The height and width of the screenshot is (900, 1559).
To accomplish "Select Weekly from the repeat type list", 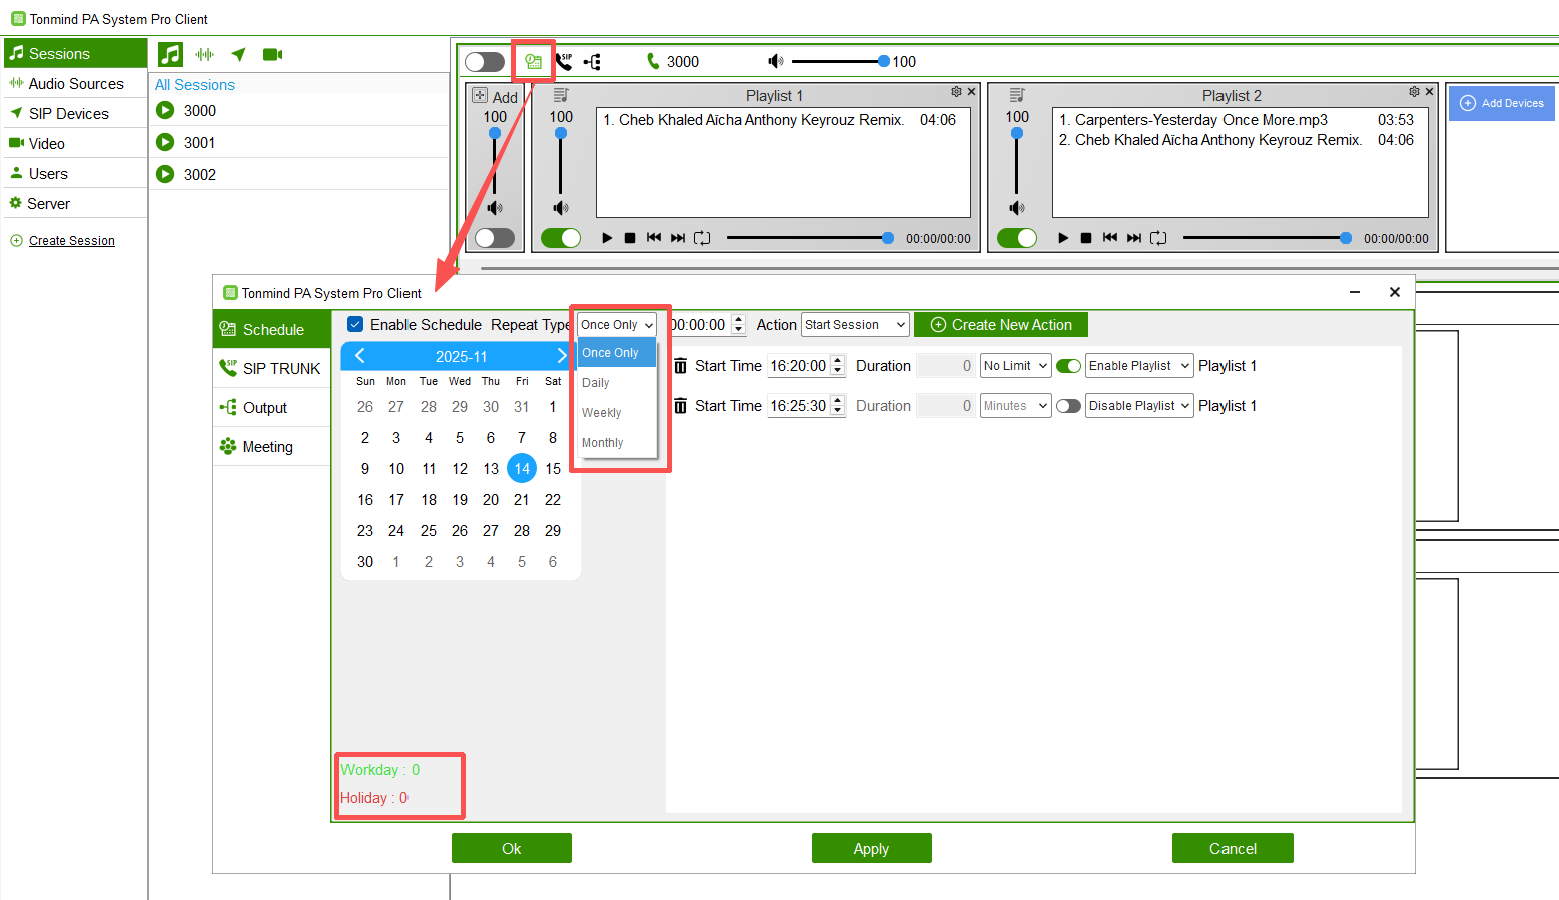I will pyautogui.click(x=602, y=413).
